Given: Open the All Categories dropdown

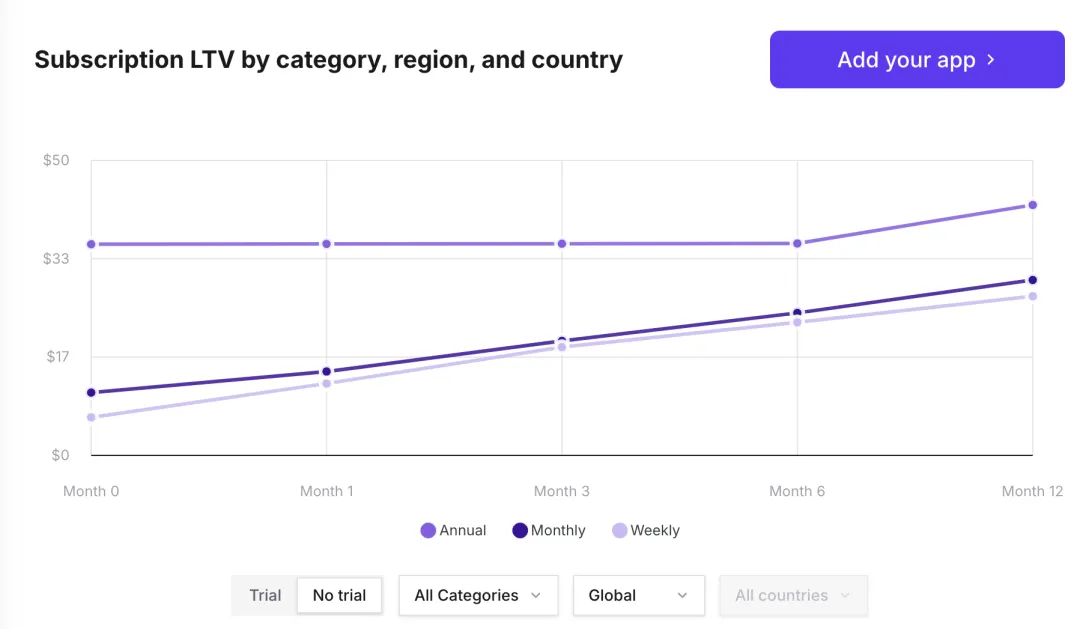Looking at the screenshot, I should tap(478, 595).
